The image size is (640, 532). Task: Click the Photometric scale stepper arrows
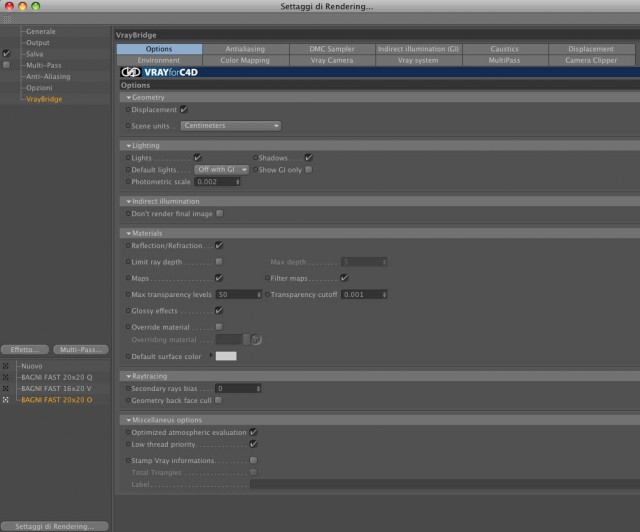tap(238, 182)
